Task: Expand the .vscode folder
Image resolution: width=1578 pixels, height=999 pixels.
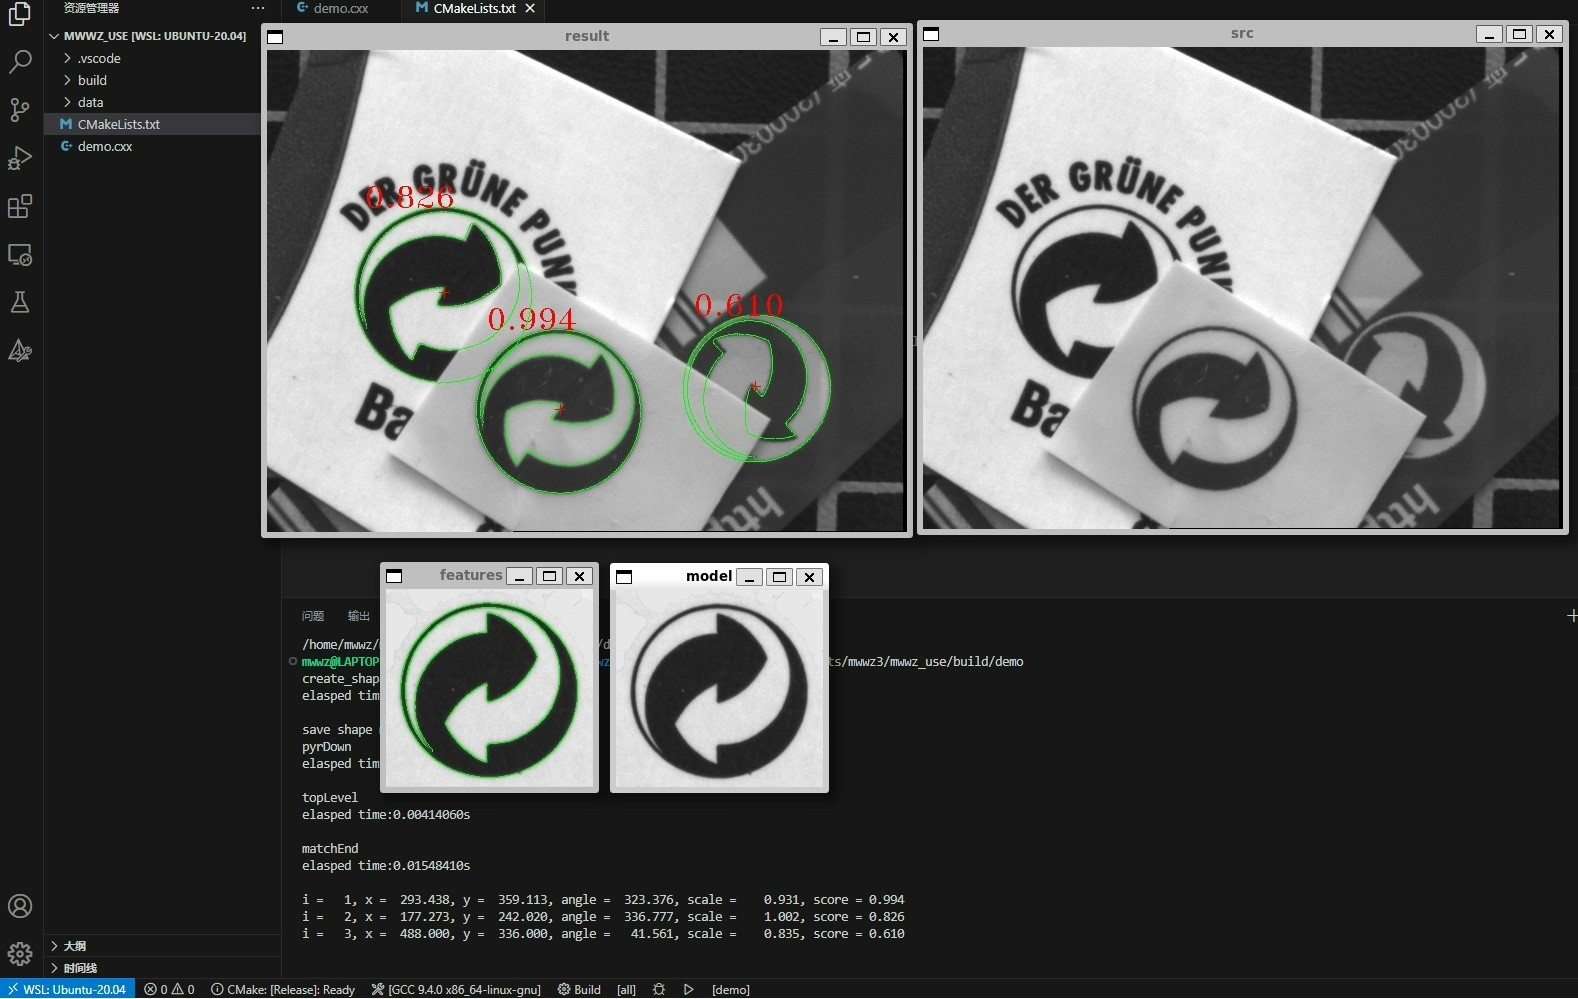Action: 152,58
